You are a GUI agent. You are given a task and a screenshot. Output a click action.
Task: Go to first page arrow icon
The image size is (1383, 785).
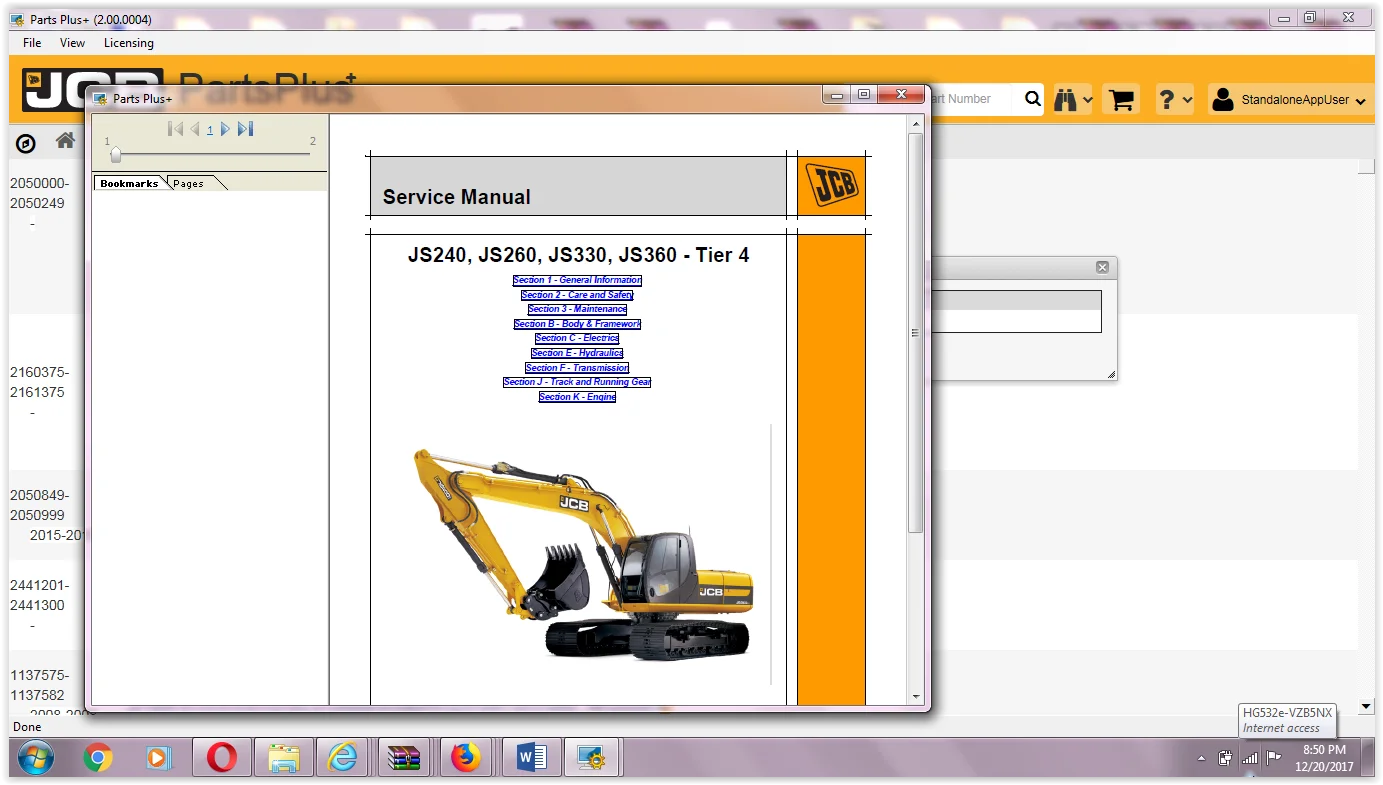click(175, 129)
